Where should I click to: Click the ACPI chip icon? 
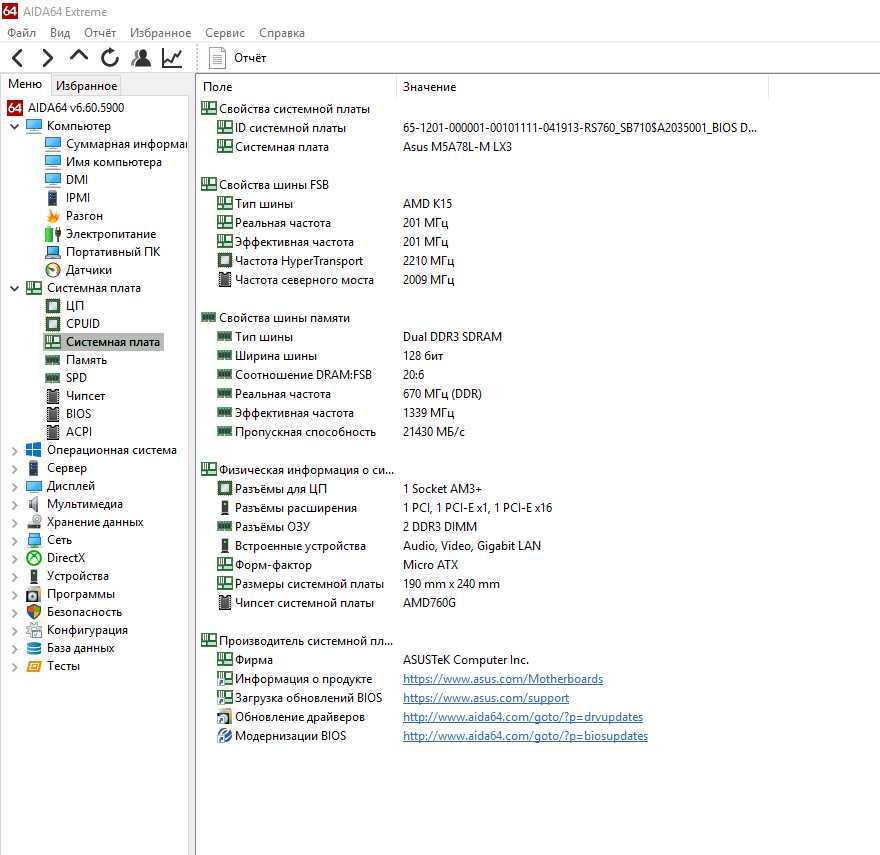point(53,432)
